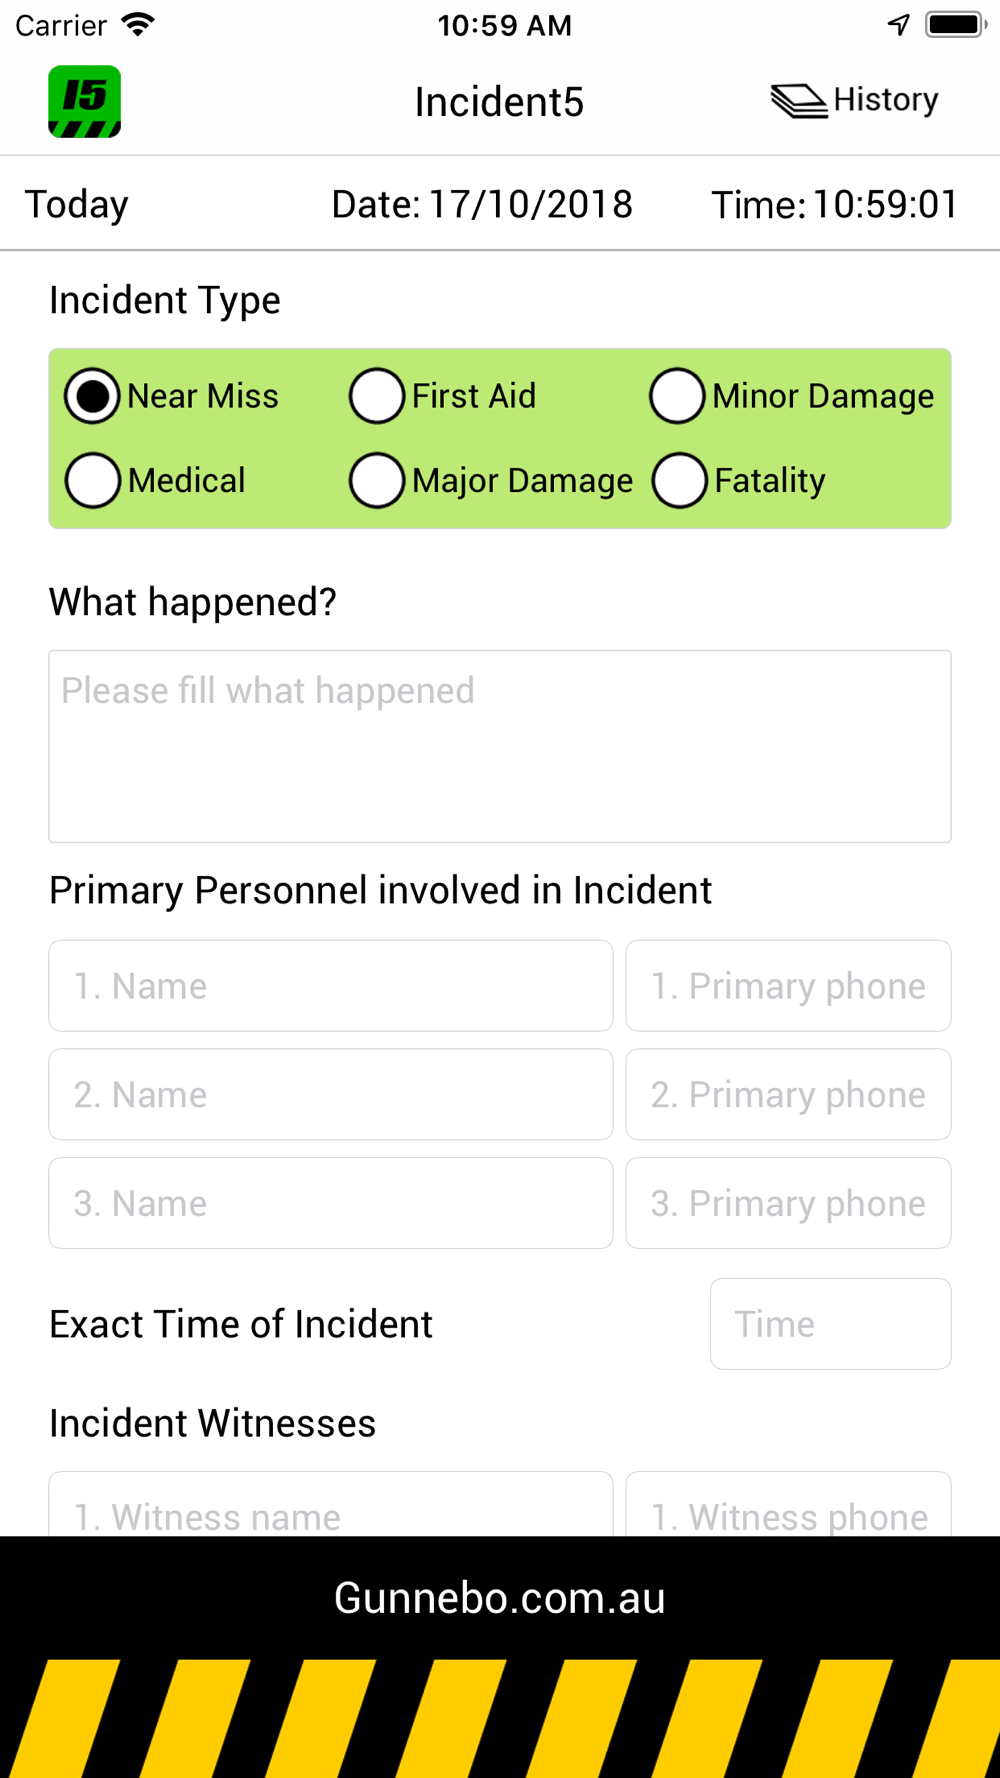
Task: Choose Medical radio option
Action: [x=92, y=481]
